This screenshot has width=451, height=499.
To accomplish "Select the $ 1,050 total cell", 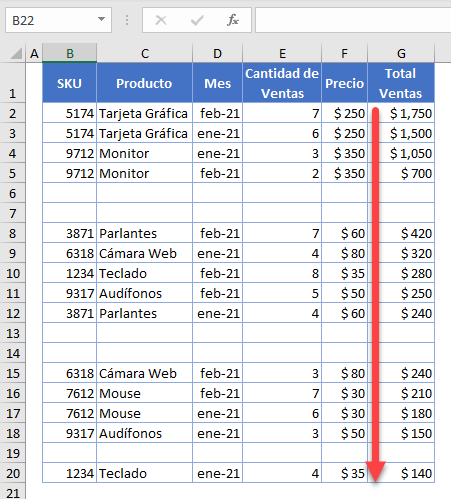I will (x=401, y=153).
